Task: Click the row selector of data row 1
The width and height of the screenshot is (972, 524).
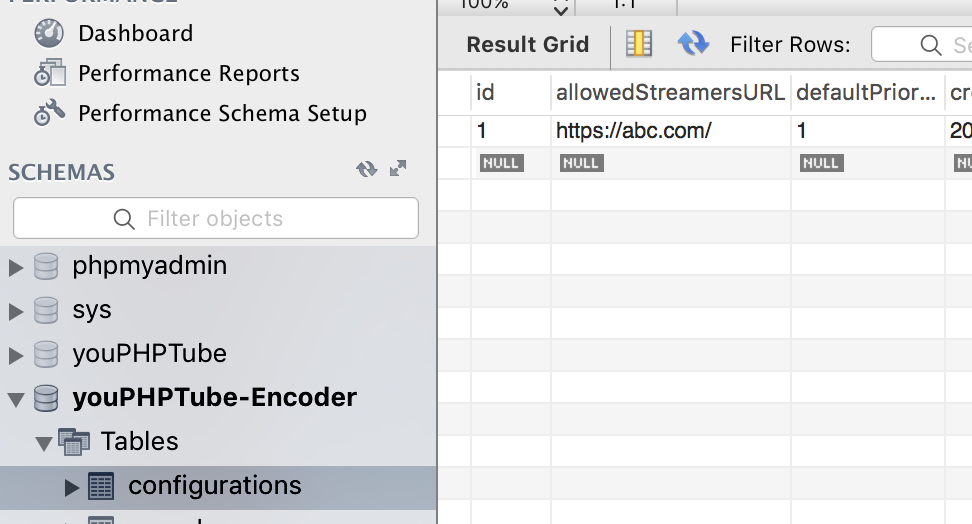Action: 454,131
